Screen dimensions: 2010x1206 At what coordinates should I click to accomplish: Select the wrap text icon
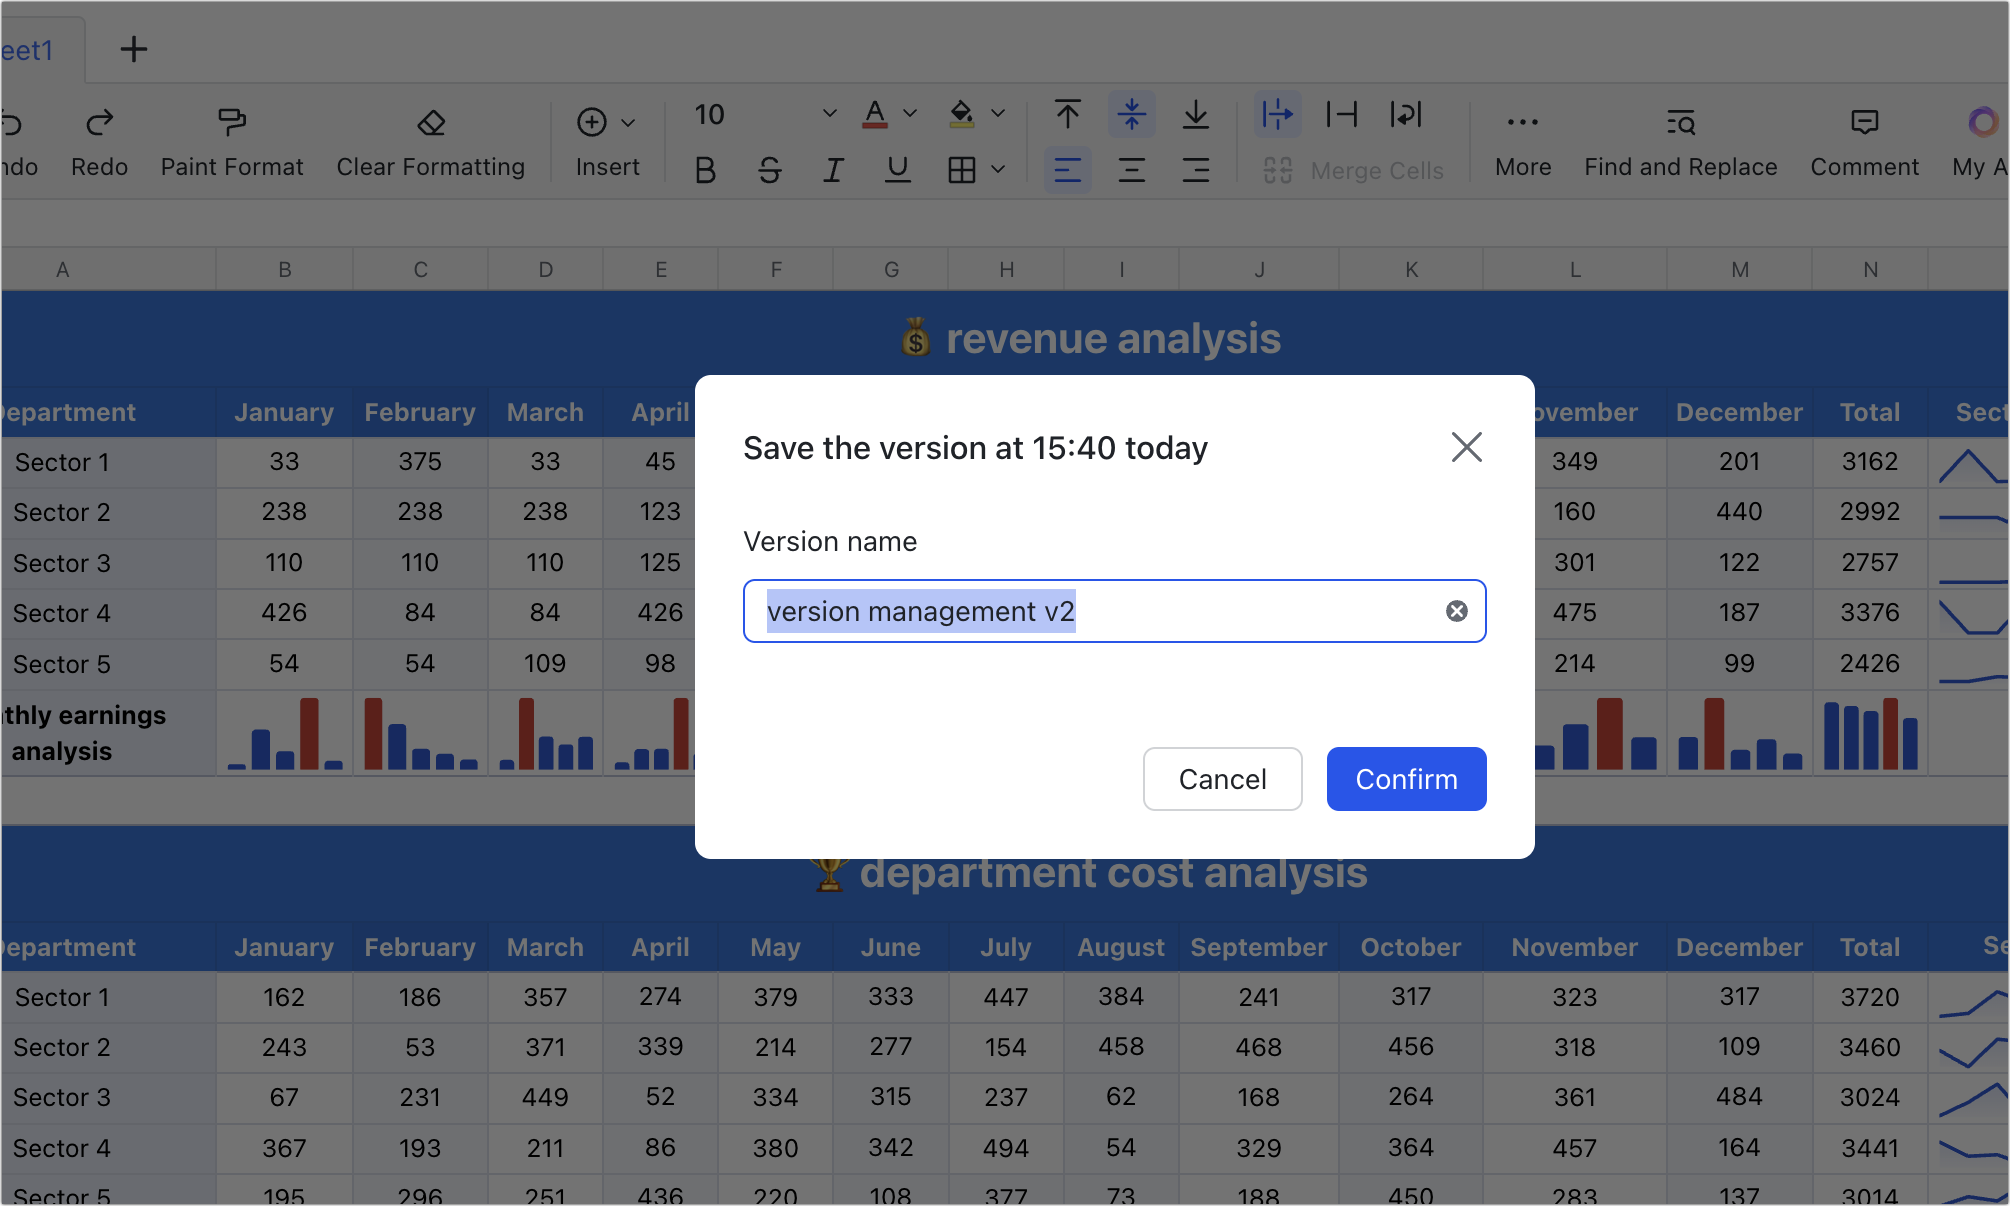pyautogui.click(x=1406, y=114)
